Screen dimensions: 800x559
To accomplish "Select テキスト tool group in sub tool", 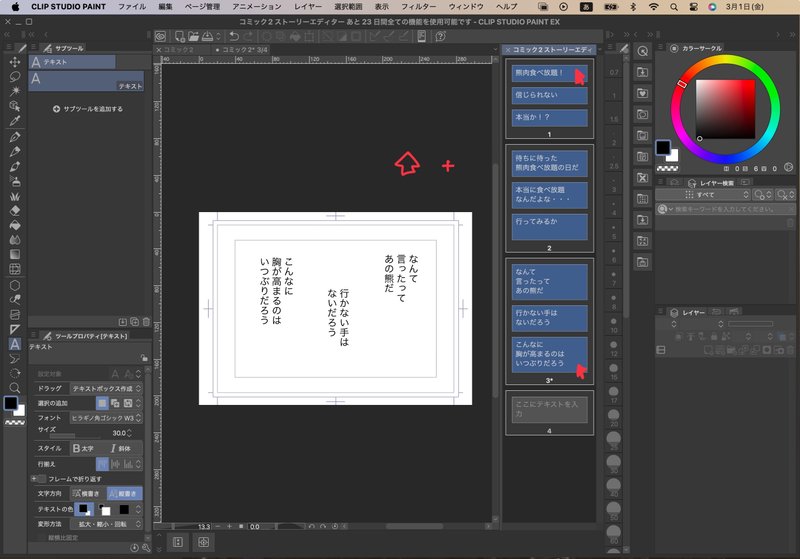I will [72, 62].
